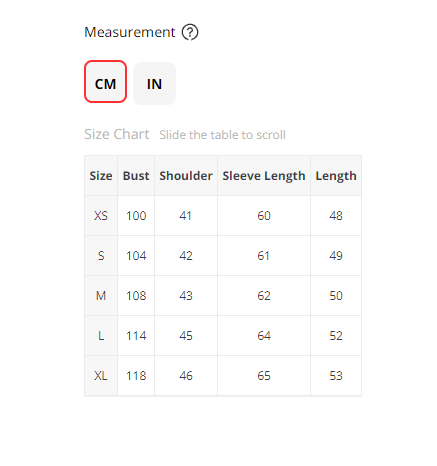
Task: Select the XL size row label
Action: click(101, 376)
